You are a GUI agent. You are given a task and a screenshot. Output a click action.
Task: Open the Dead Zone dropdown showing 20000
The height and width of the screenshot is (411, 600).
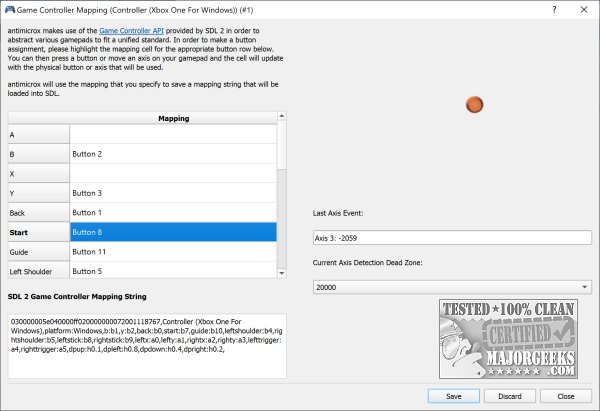click(x=452, y=287)
